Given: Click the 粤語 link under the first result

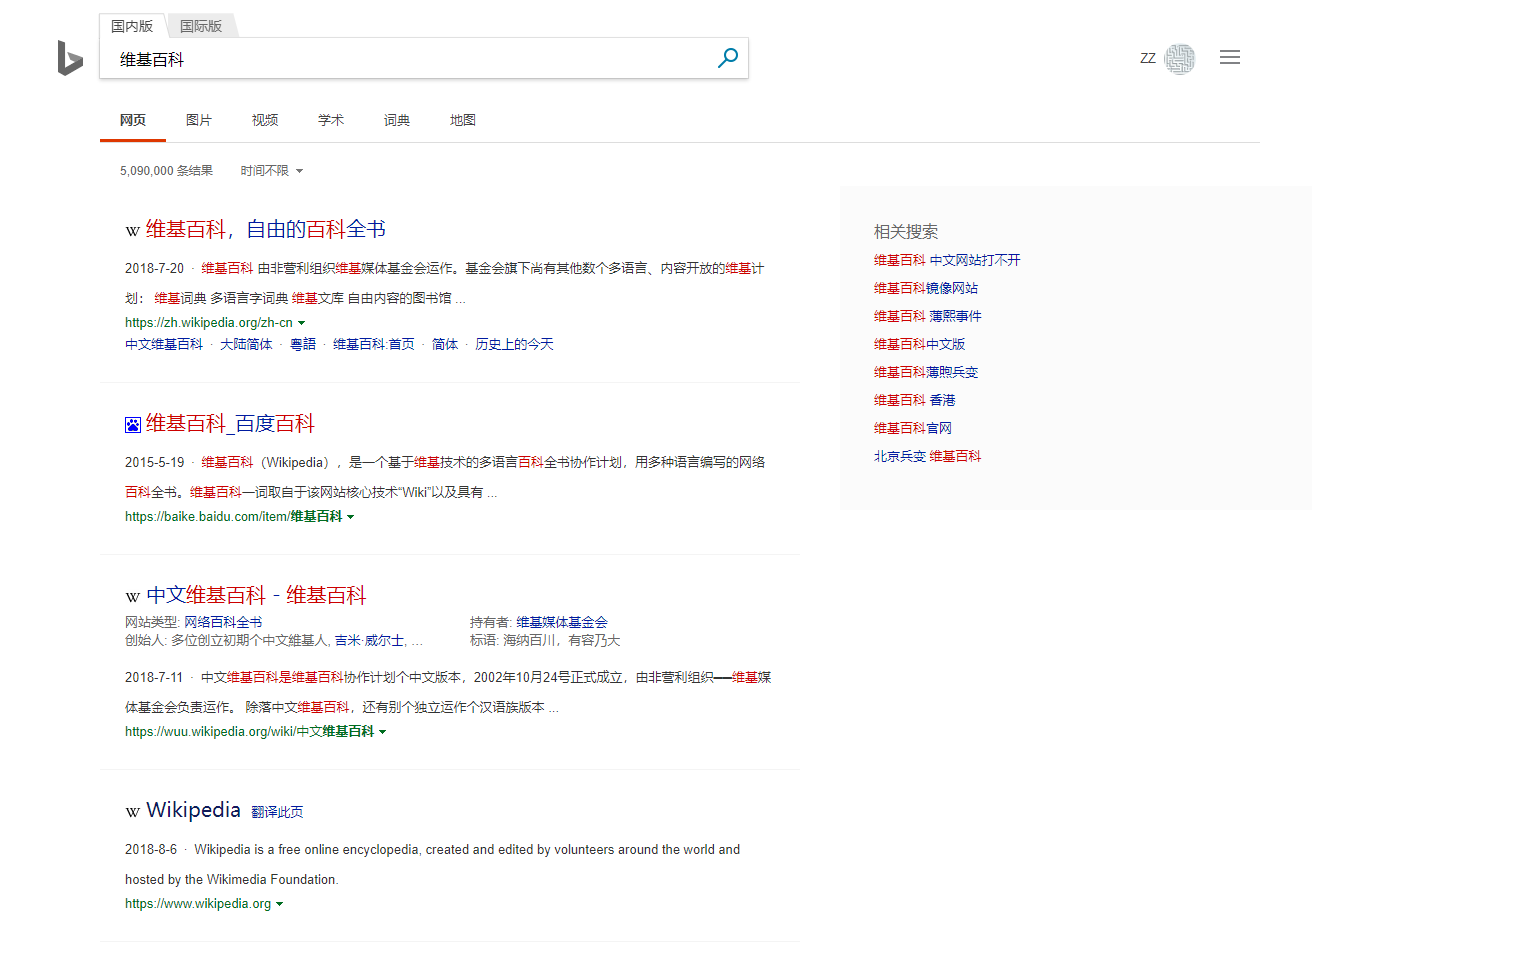Looking at the screenshot, I should [302, 343].
